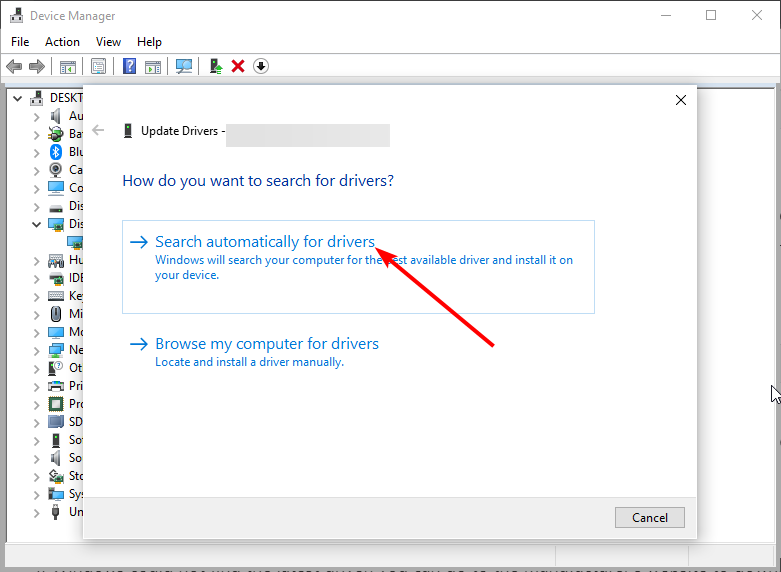Select the USB plug icon of the Un category

56,512
